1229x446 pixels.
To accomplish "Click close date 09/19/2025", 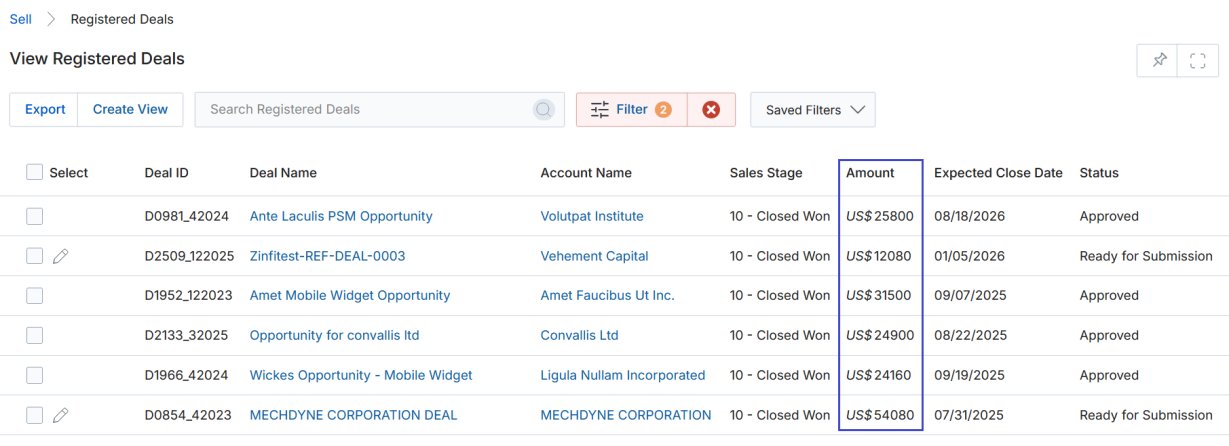I will click(x=970, y=375).
